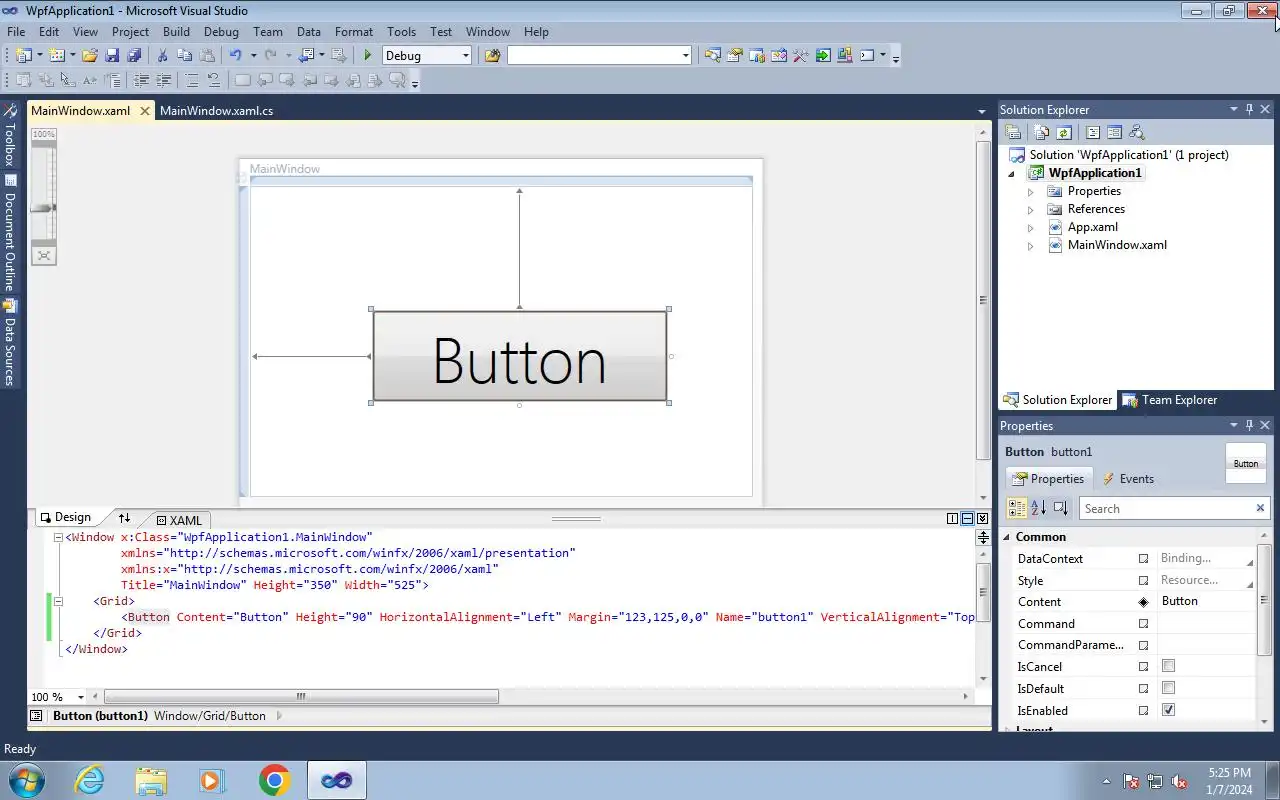Expand the Properties node in Solution Explorer

1031,191
